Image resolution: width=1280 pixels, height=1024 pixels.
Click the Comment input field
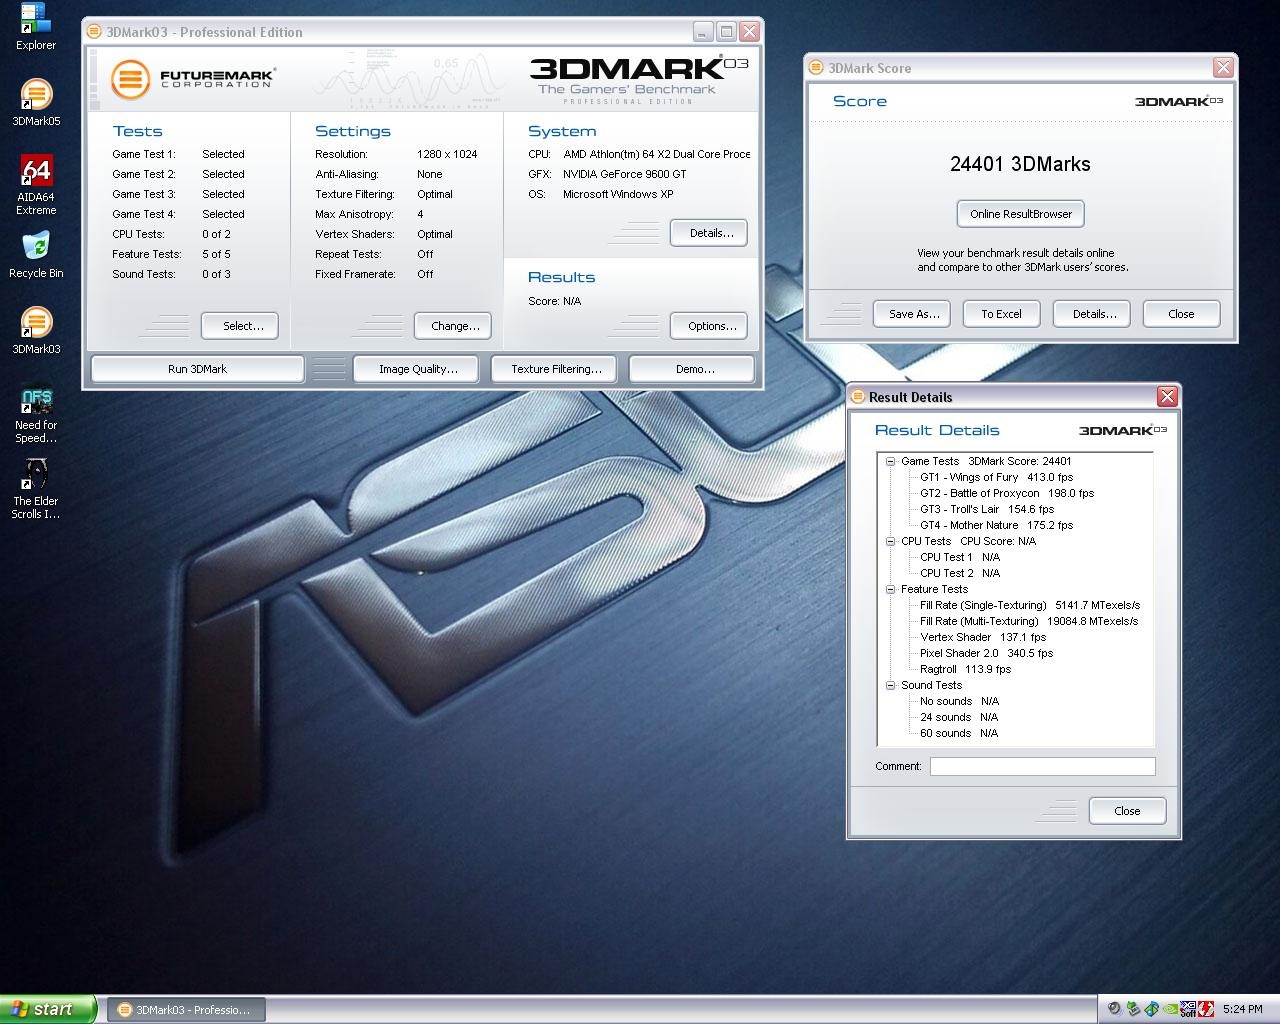point(1042,766)
